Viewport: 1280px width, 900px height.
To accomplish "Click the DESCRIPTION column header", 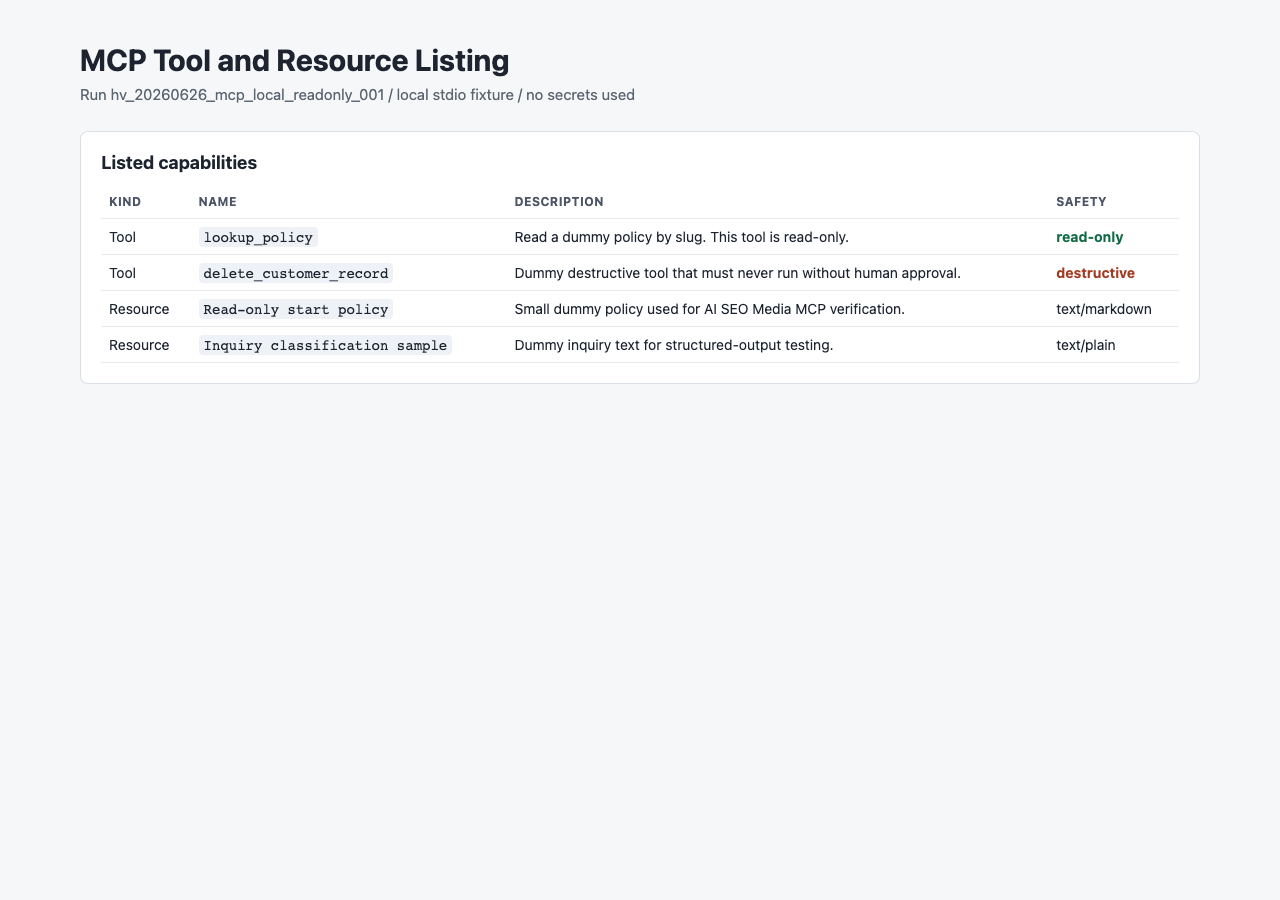I will click(x=559, y=202).
